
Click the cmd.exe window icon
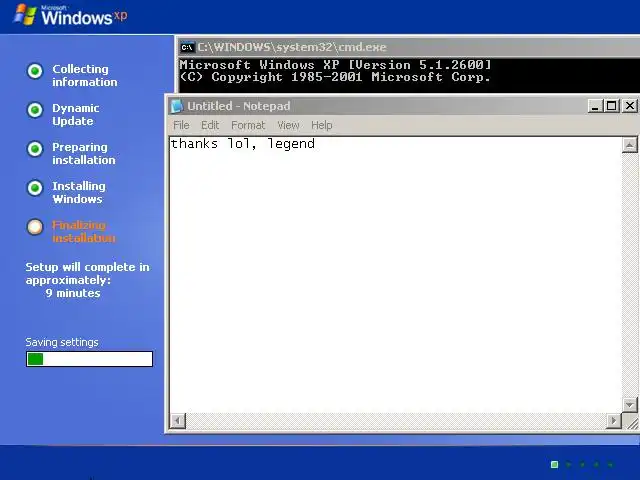coord(187,47)
